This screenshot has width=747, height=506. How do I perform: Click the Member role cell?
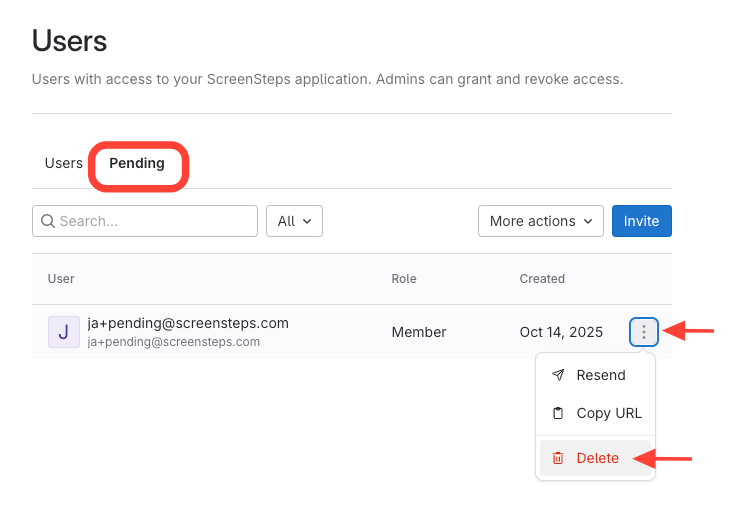tap(418, 332)
